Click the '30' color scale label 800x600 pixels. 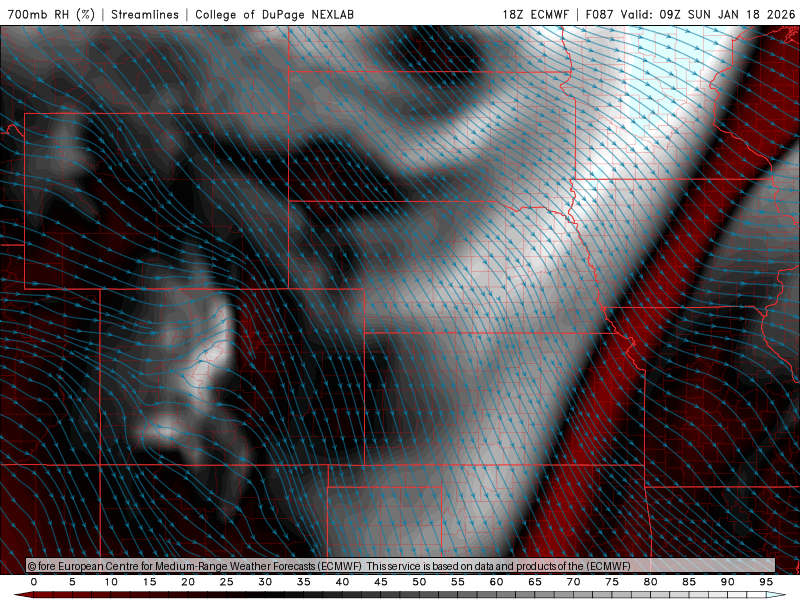click(265, 582)
